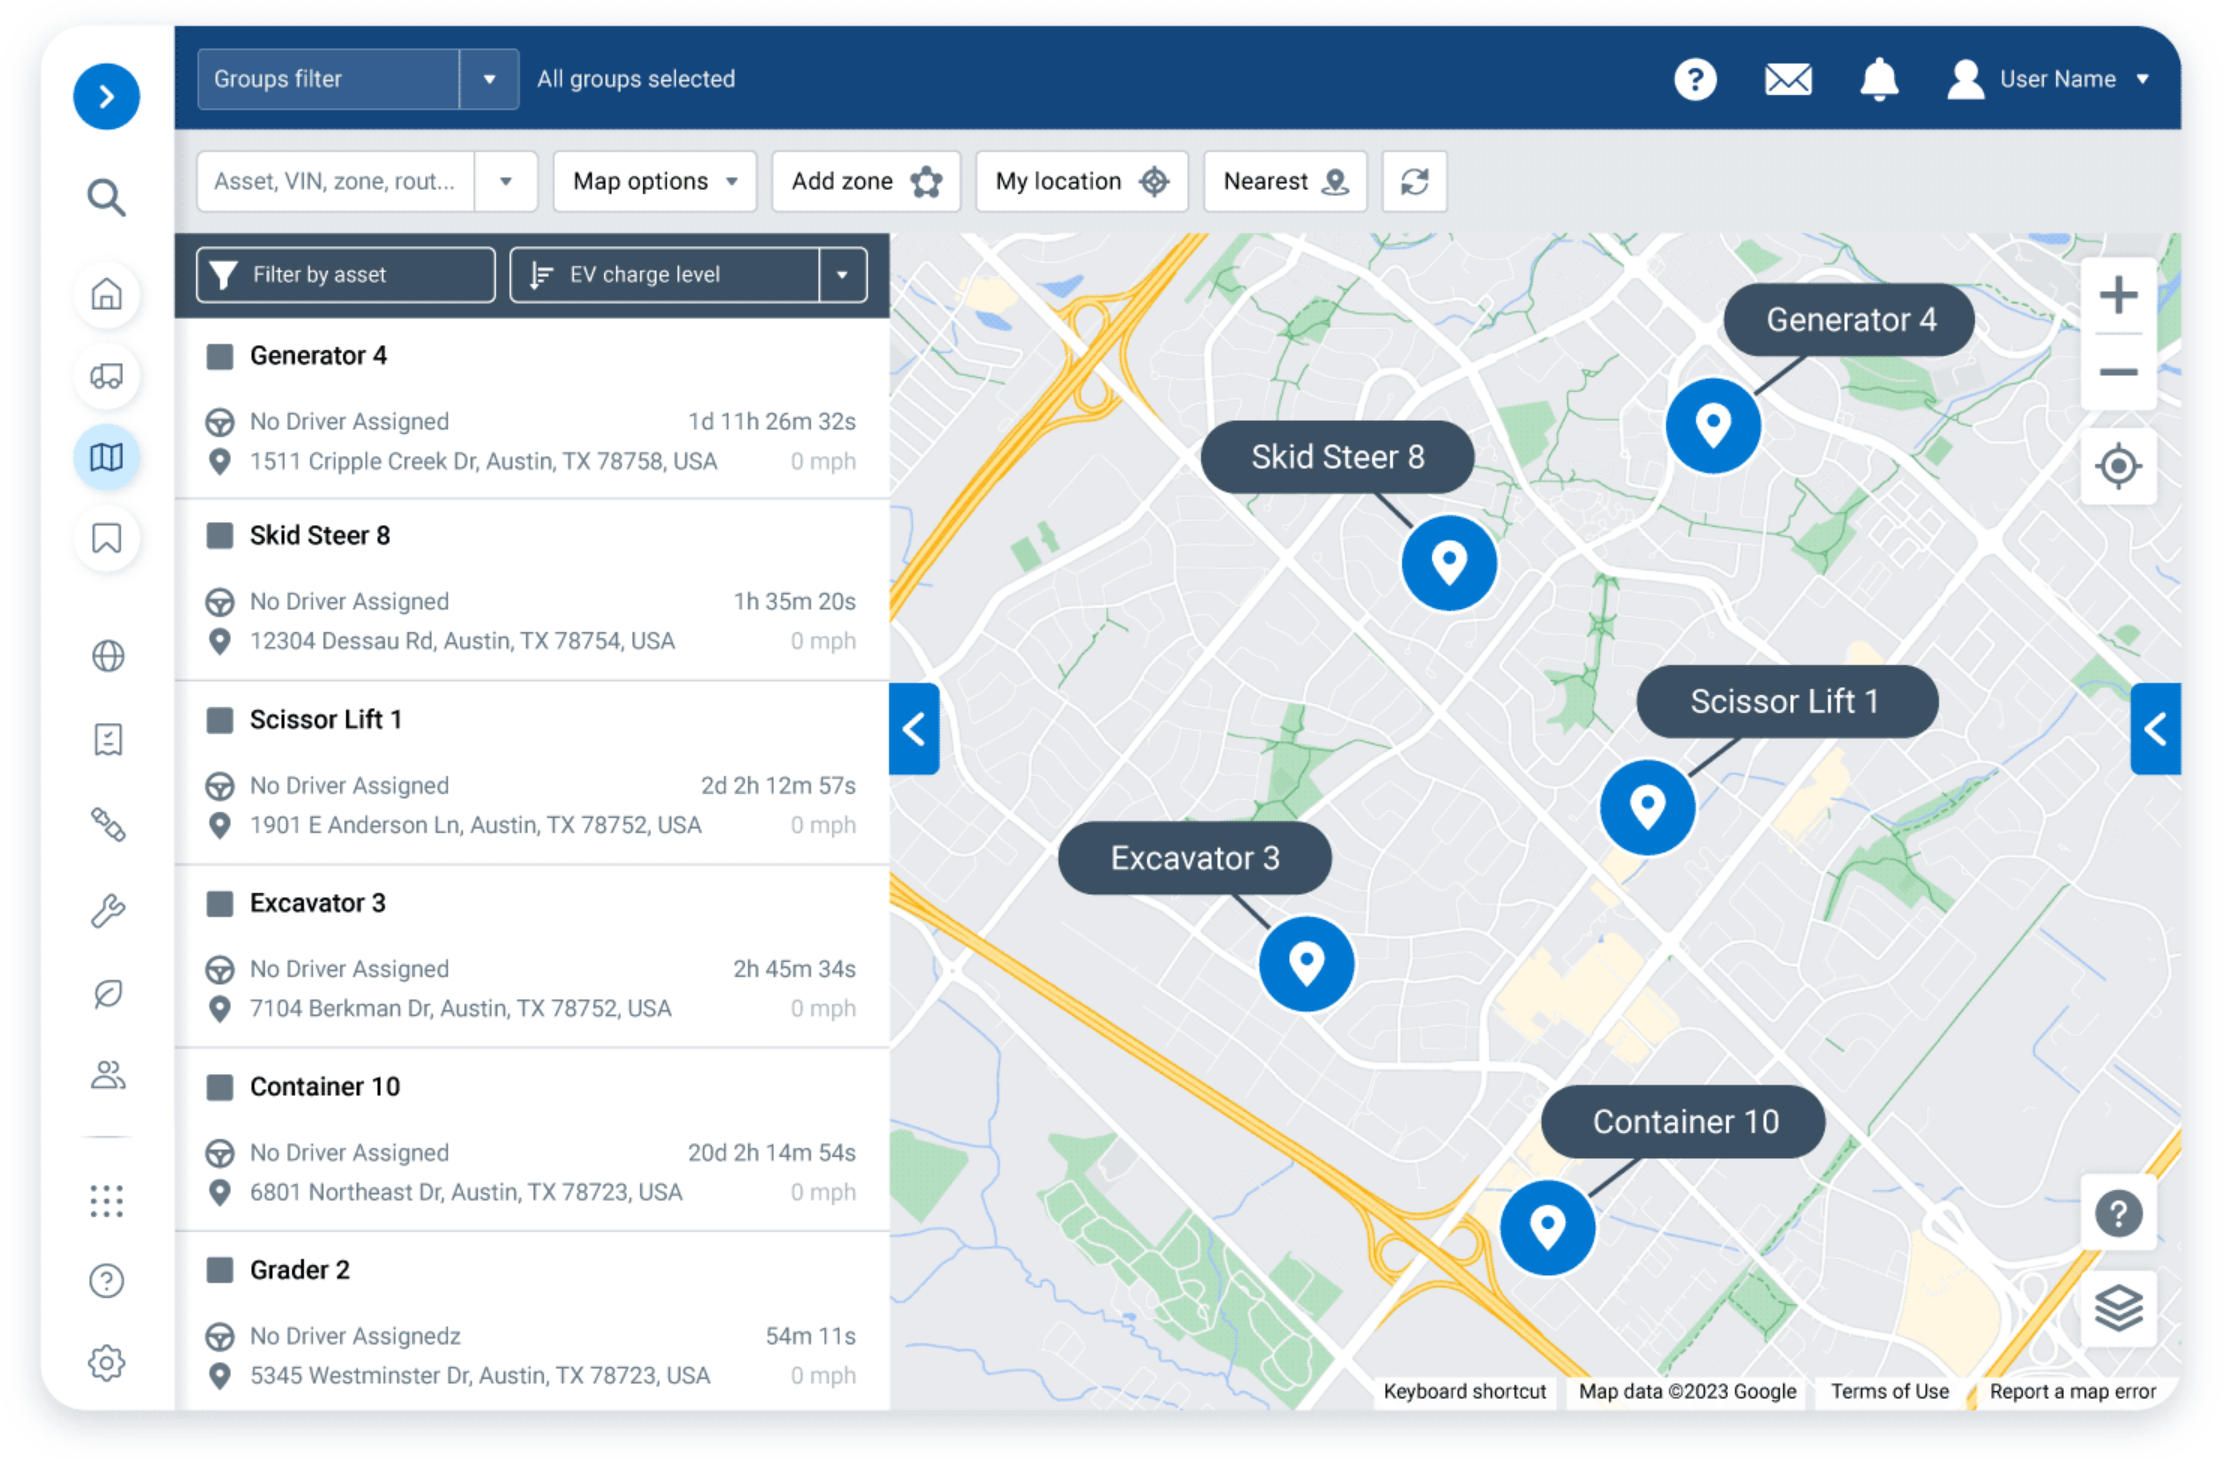
Task: Select the Skid Steer 8 checkbox
Action: click(218, 535)
